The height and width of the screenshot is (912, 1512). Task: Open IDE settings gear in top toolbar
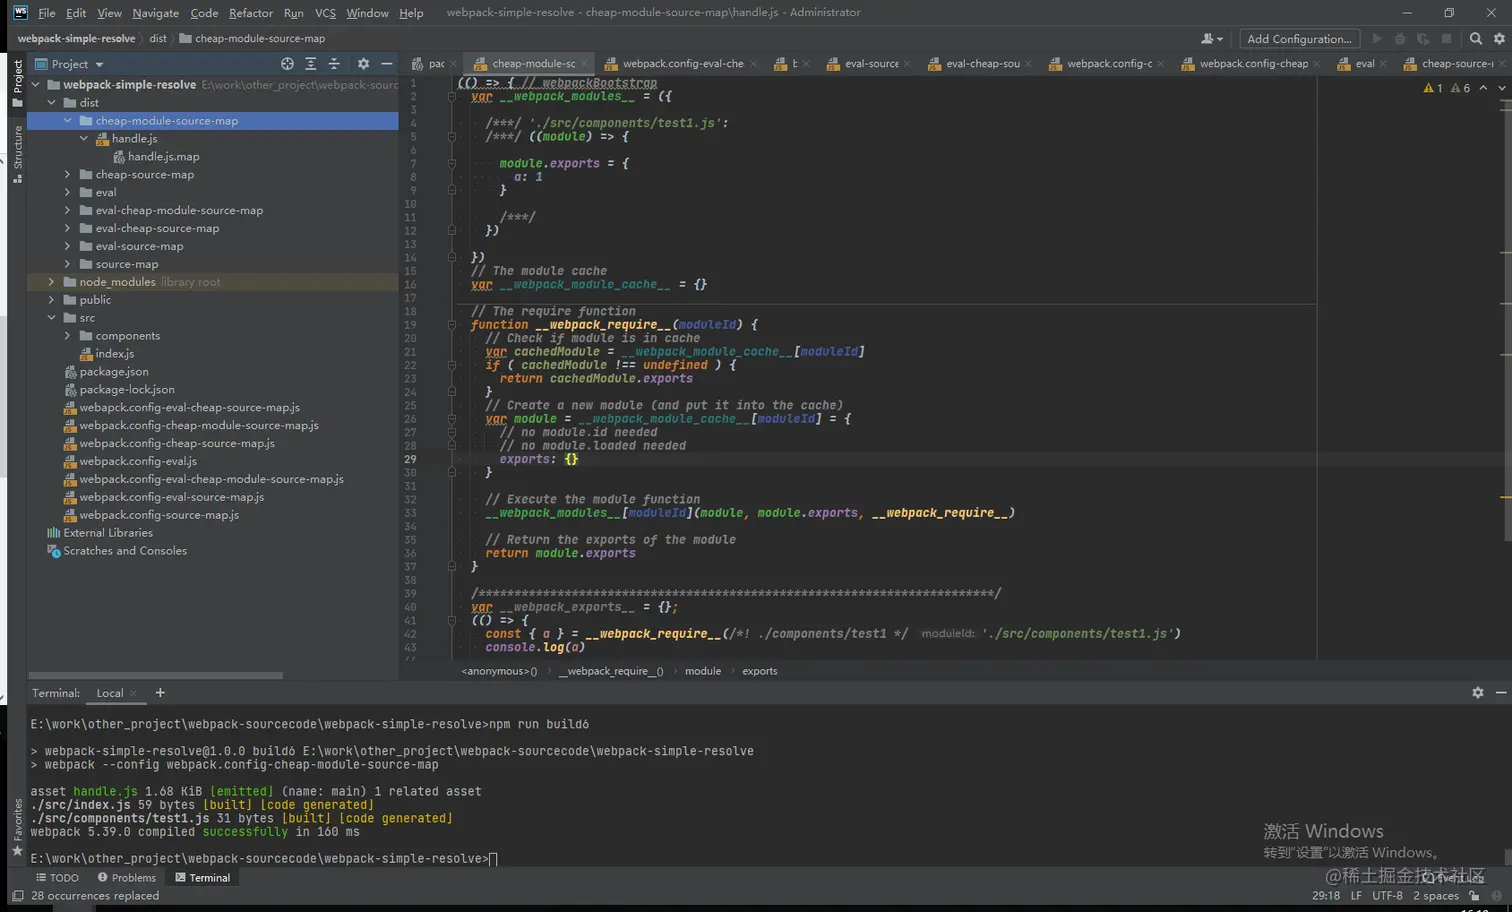pyautogui.click(x=1499, y=39)
